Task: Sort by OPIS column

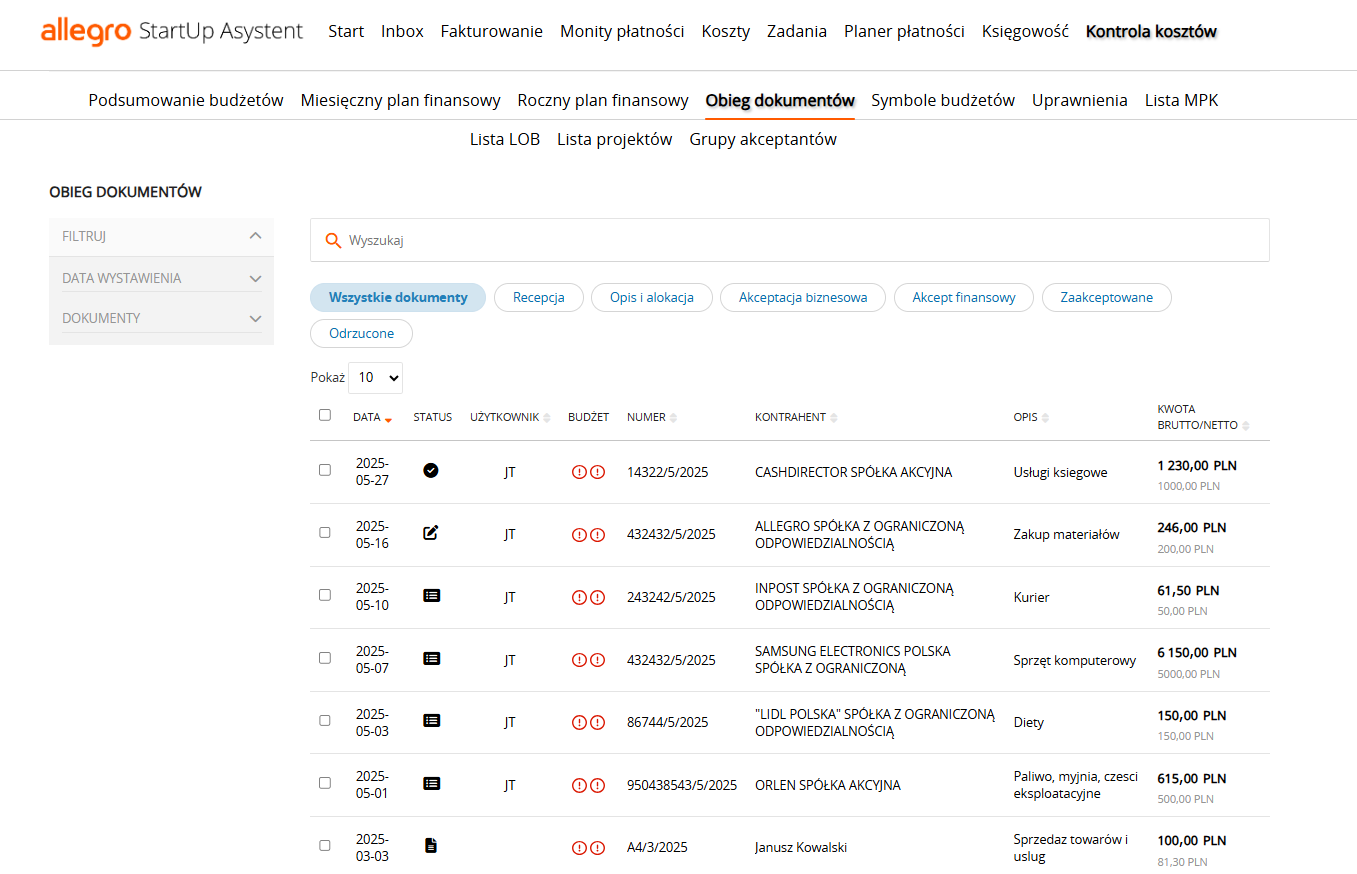Action: pyautogui.click(x=1045, y=418)
